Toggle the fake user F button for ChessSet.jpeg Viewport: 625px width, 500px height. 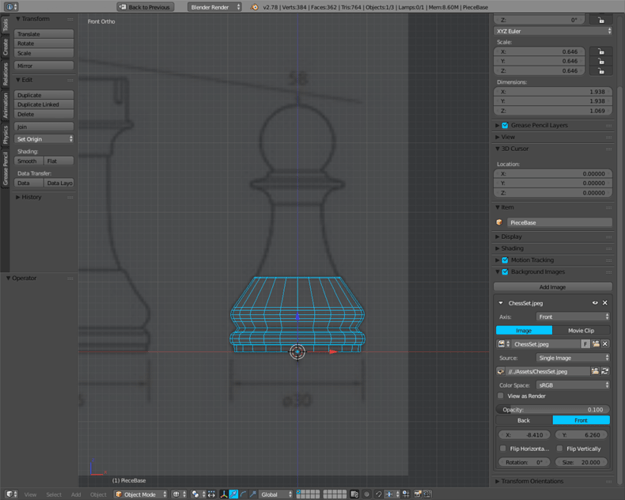coord(584,344)
